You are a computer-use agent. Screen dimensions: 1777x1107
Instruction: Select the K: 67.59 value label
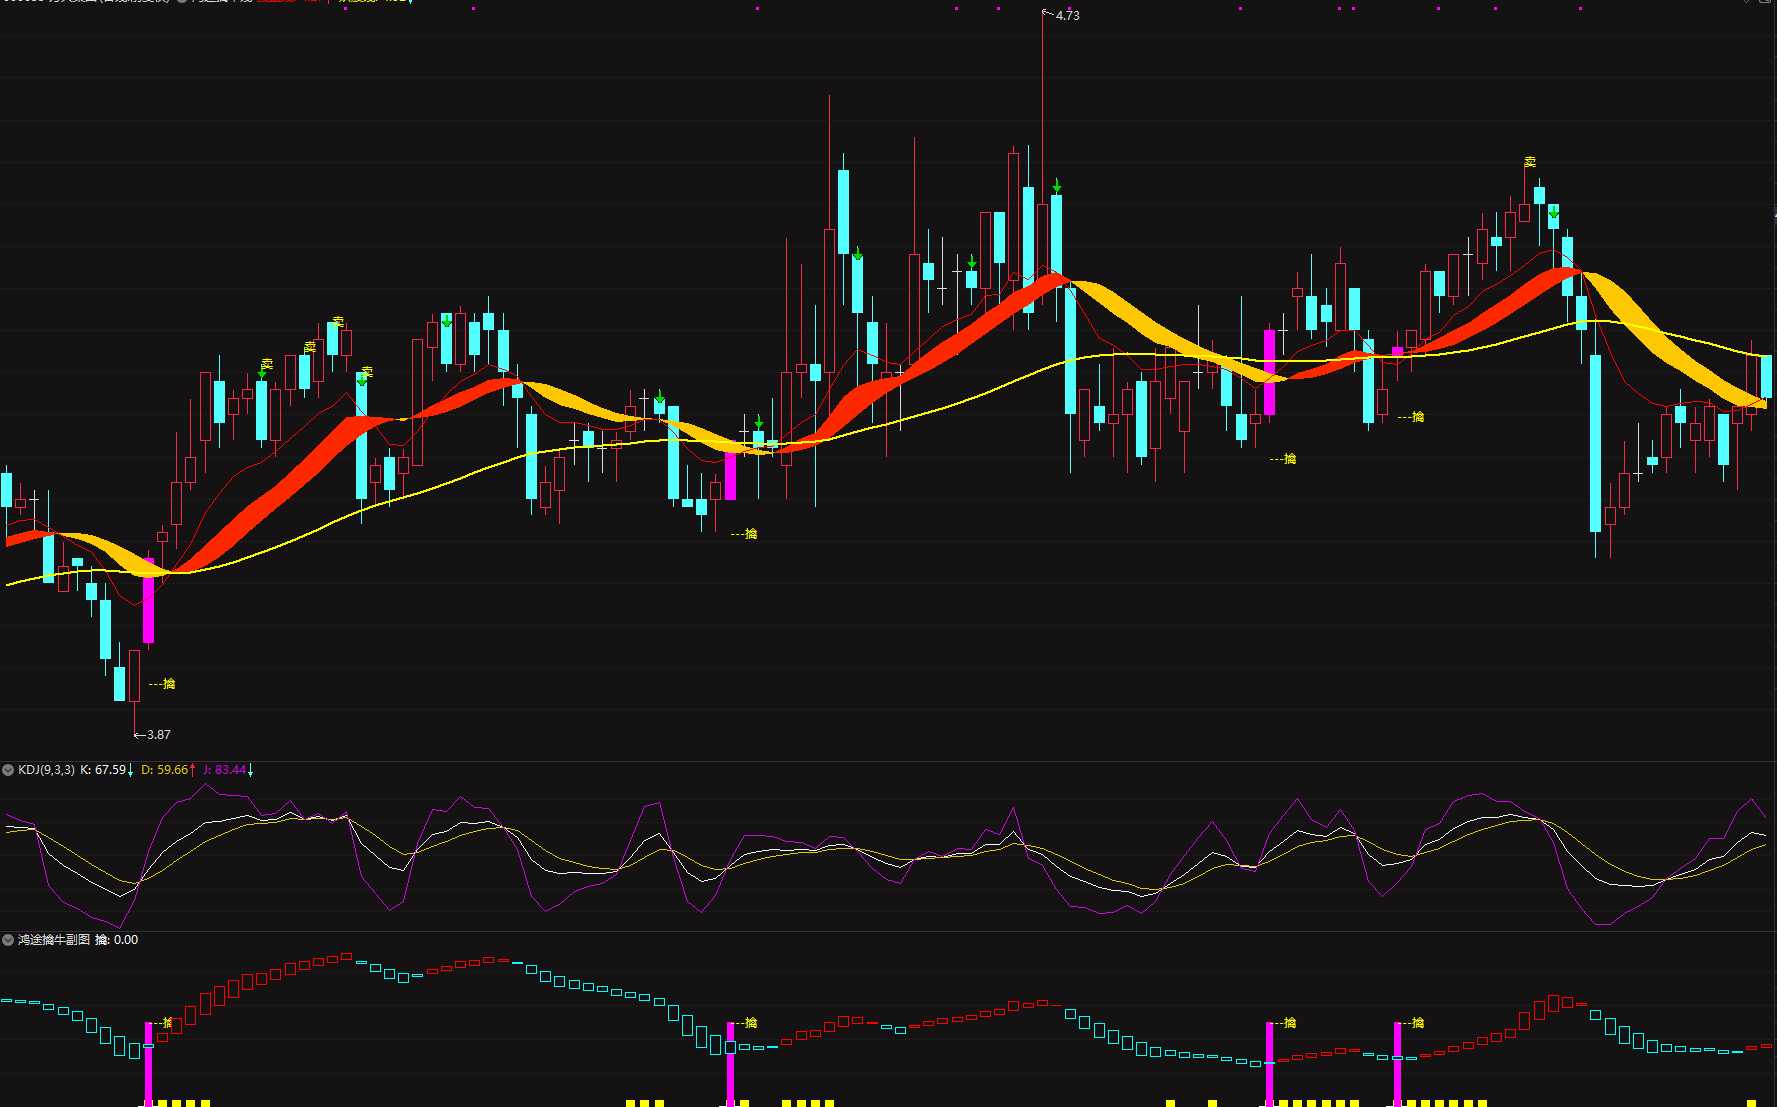coord(103,770)
